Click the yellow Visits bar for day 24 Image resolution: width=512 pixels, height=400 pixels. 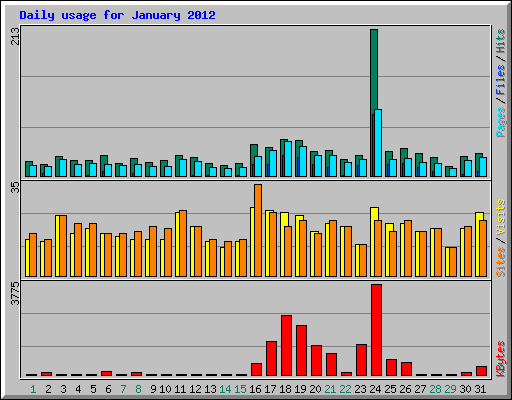click(373, 242)
